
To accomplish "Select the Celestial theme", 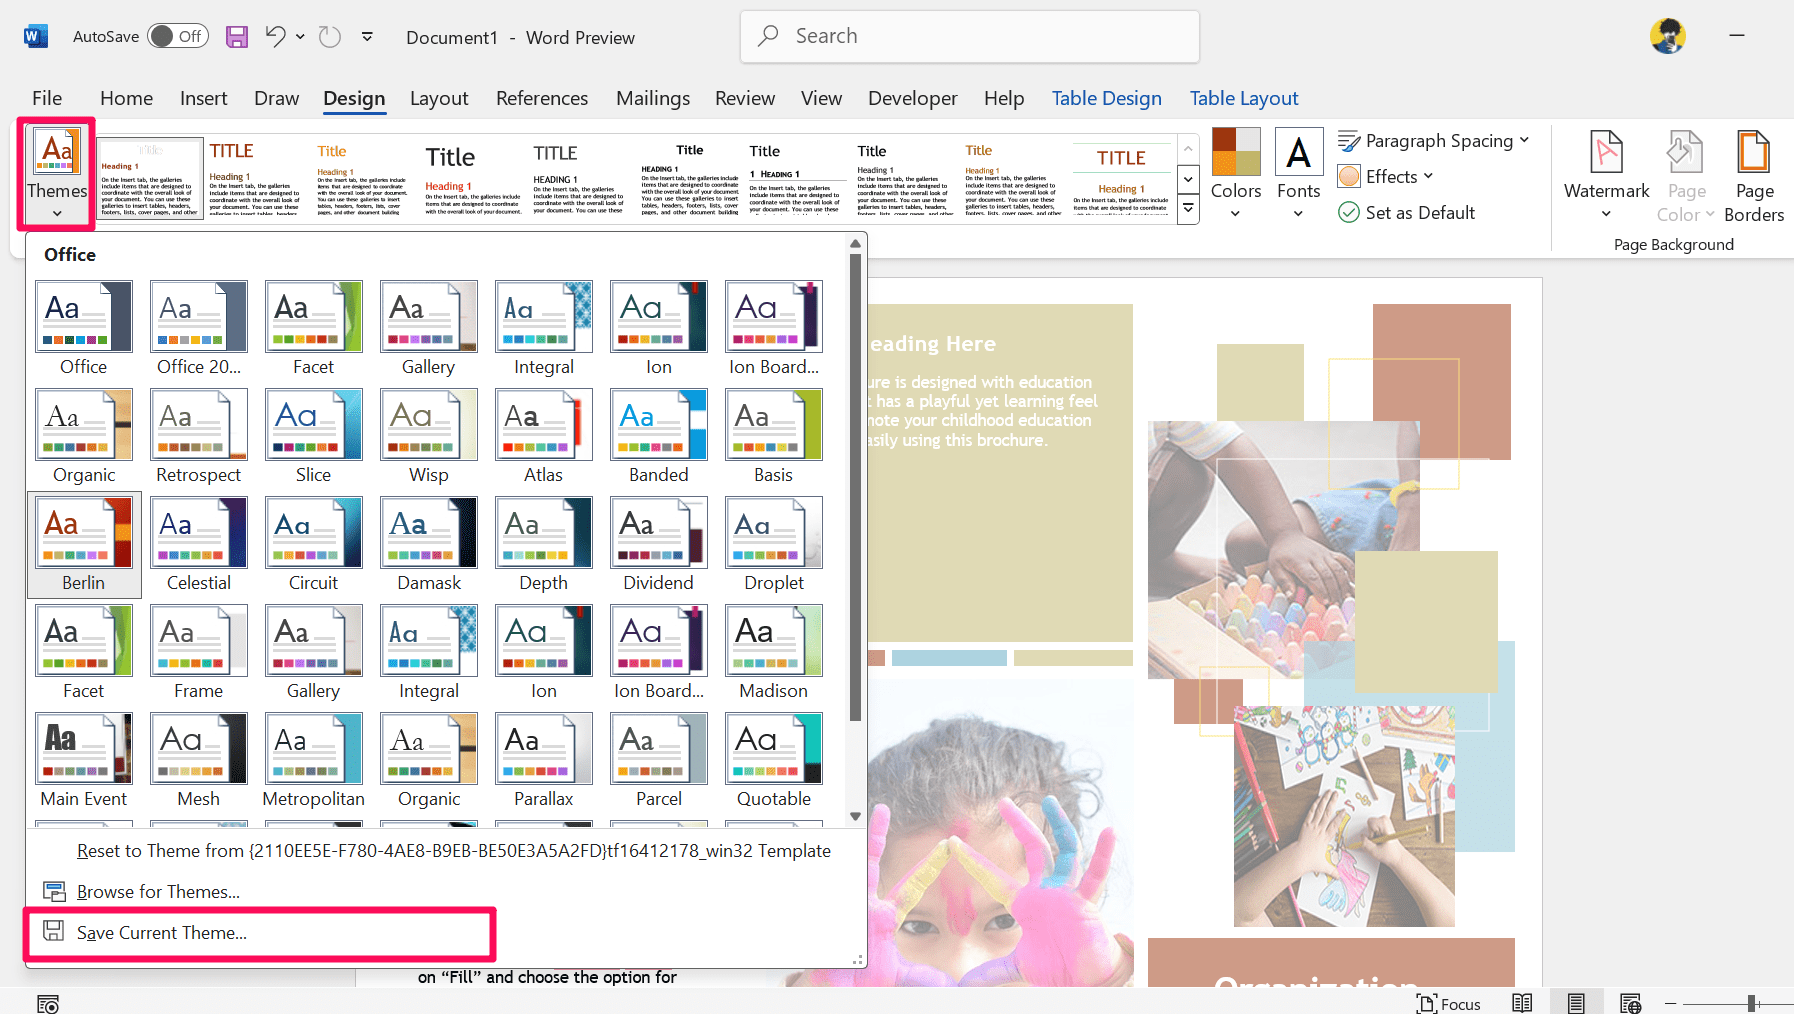I will (x=199, y=545).
